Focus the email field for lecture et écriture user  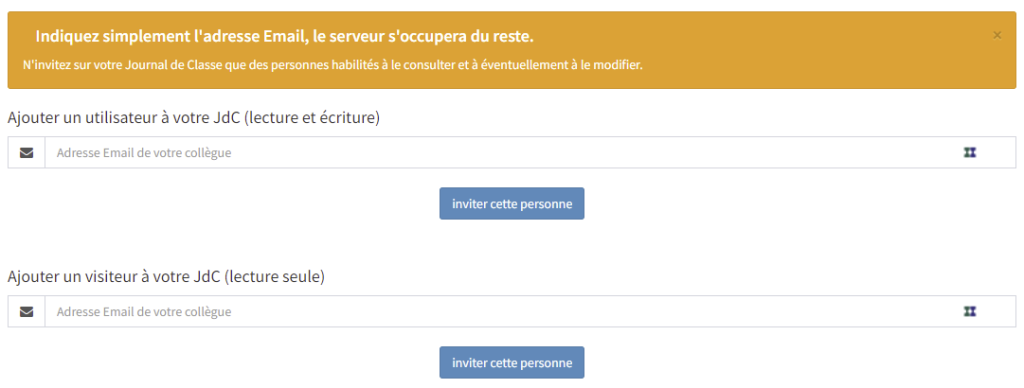[530, 153]
